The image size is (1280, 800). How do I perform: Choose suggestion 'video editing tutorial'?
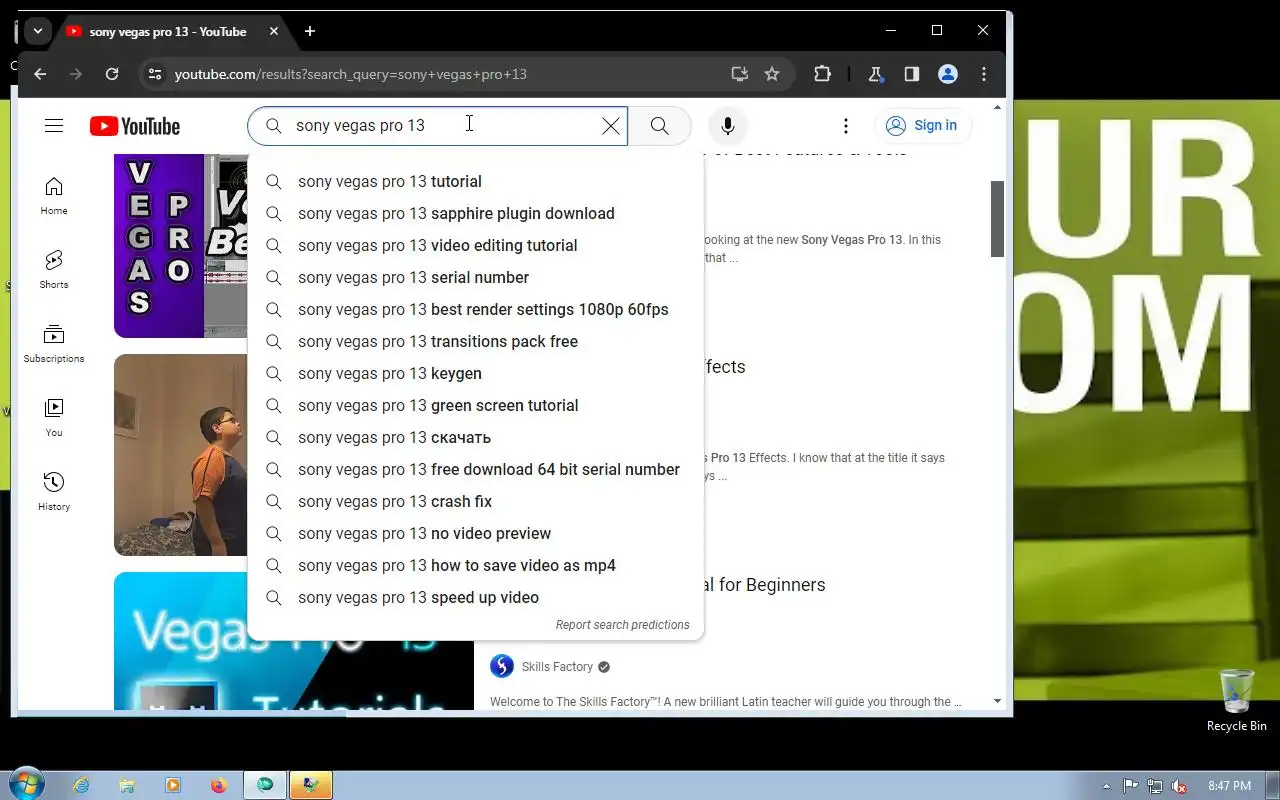tap(475, 245)
